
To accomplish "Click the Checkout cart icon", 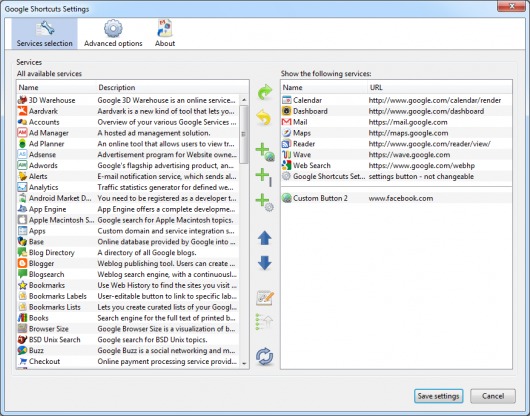I will coord(22,361).
